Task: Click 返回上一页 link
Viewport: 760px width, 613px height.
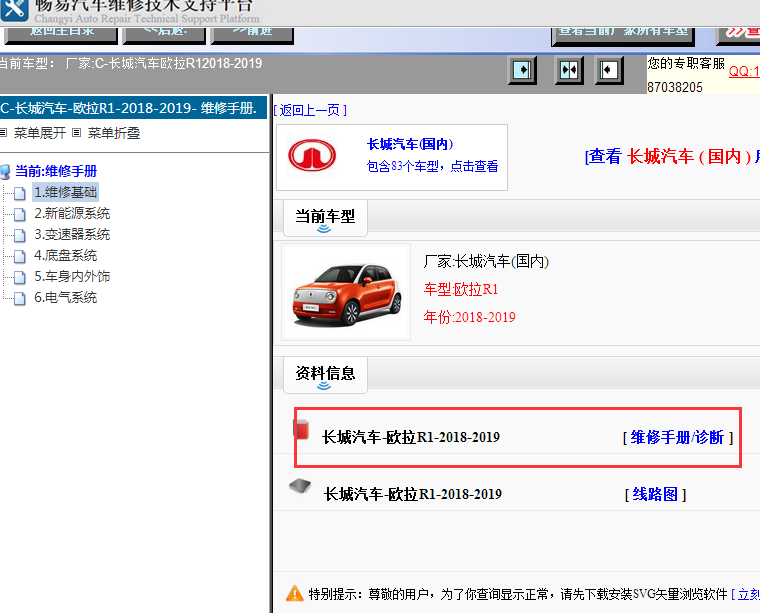Action: (310, 110)
